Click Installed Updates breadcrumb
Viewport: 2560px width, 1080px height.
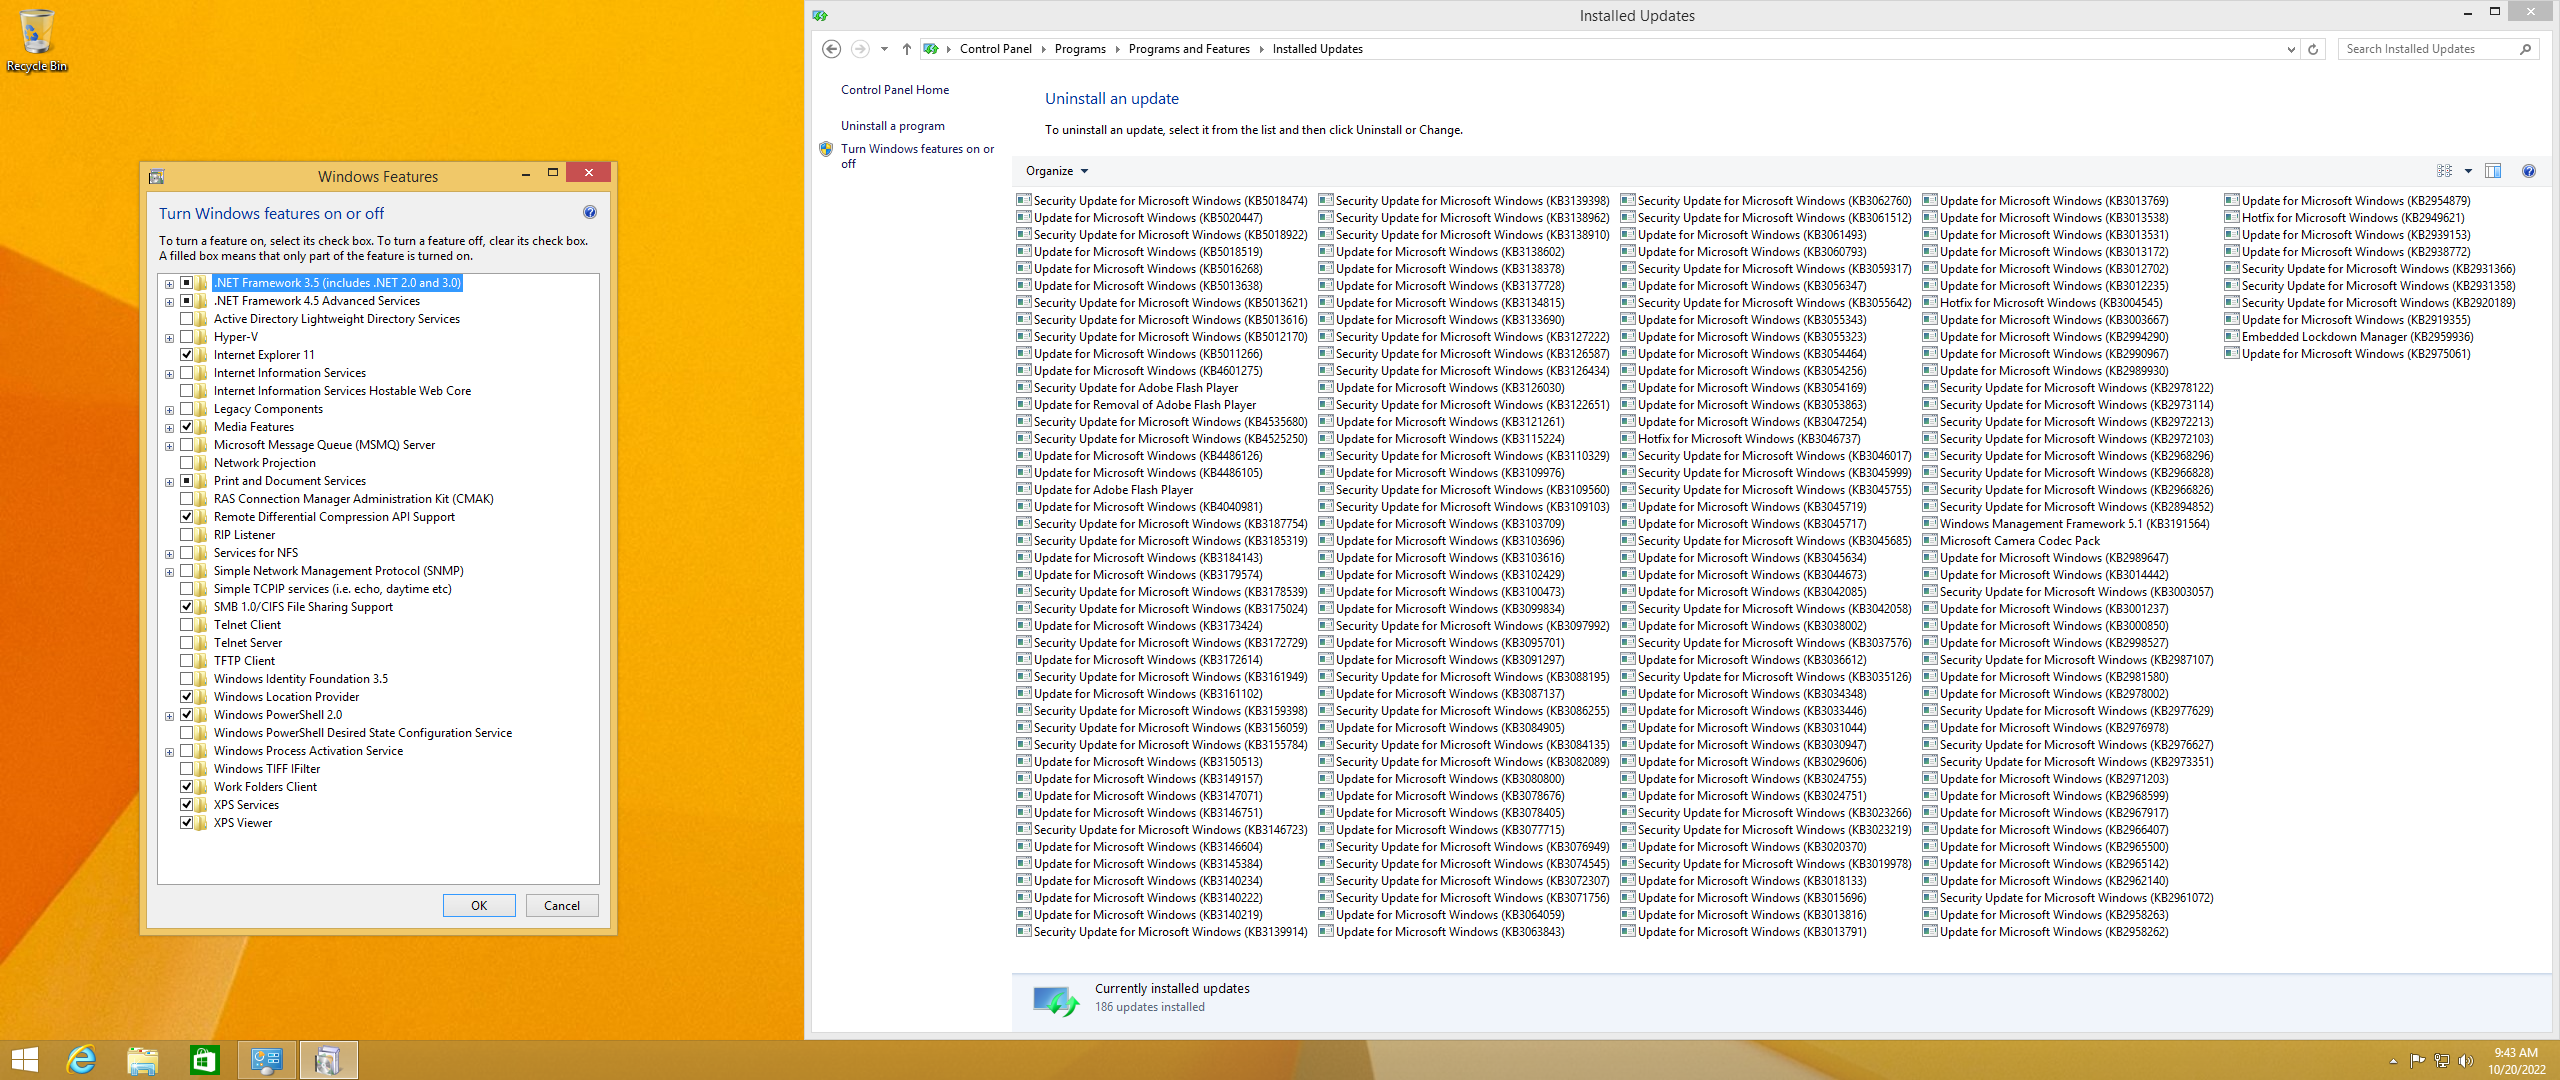pos(1317,49)
